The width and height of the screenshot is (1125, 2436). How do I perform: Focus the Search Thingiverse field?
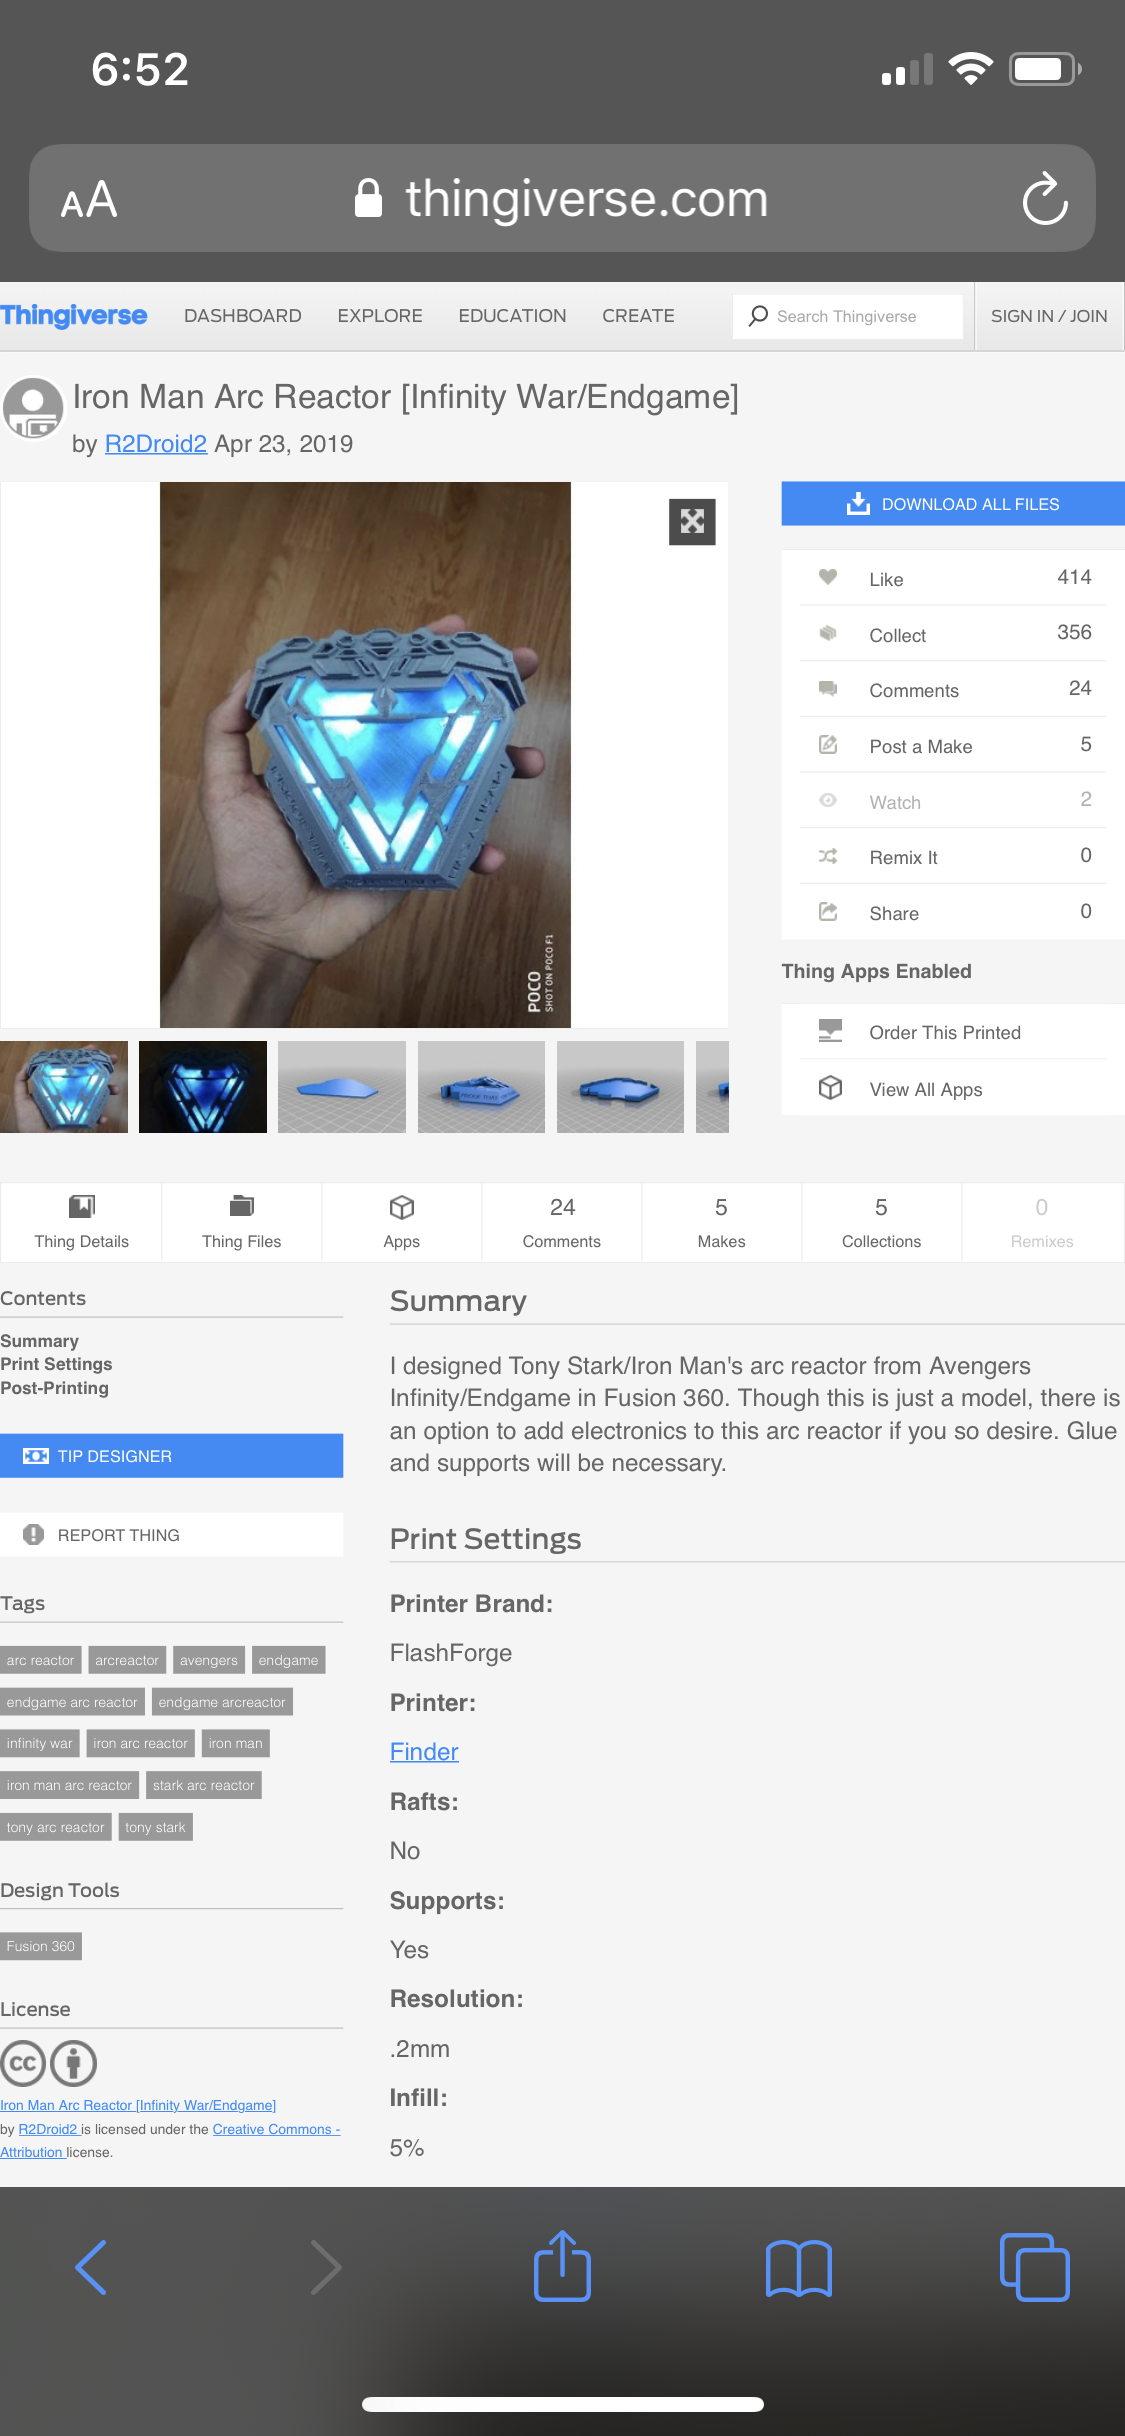(848, 316)
